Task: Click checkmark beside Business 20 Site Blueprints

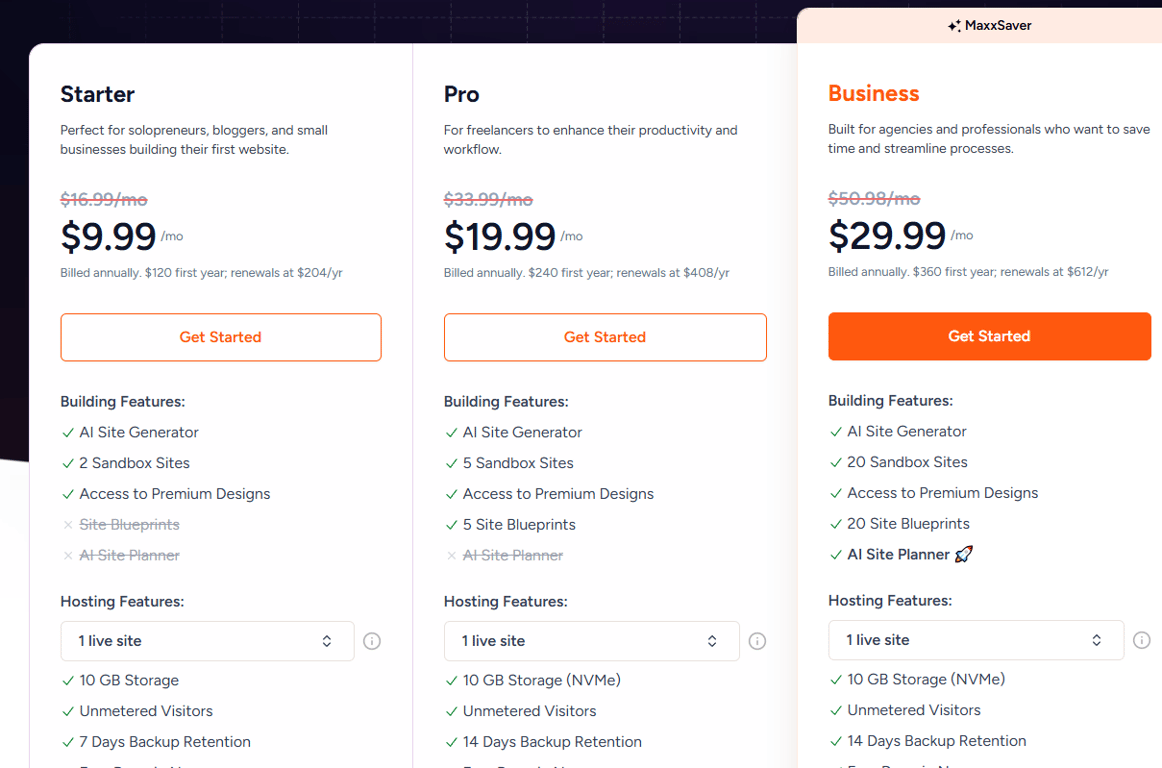Action: pos(836,524)
